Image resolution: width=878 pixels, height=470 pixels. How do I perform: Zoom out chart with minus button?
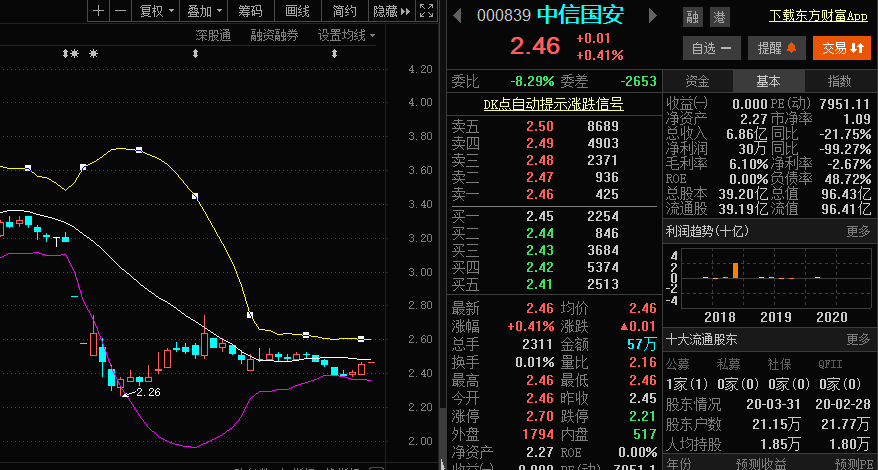coord(120,11)
